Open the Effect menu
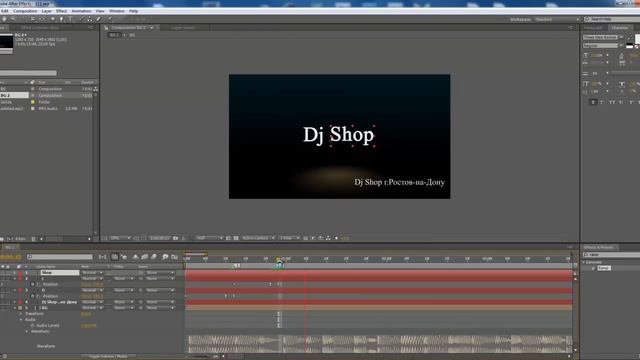 click(x=61, y=11)
